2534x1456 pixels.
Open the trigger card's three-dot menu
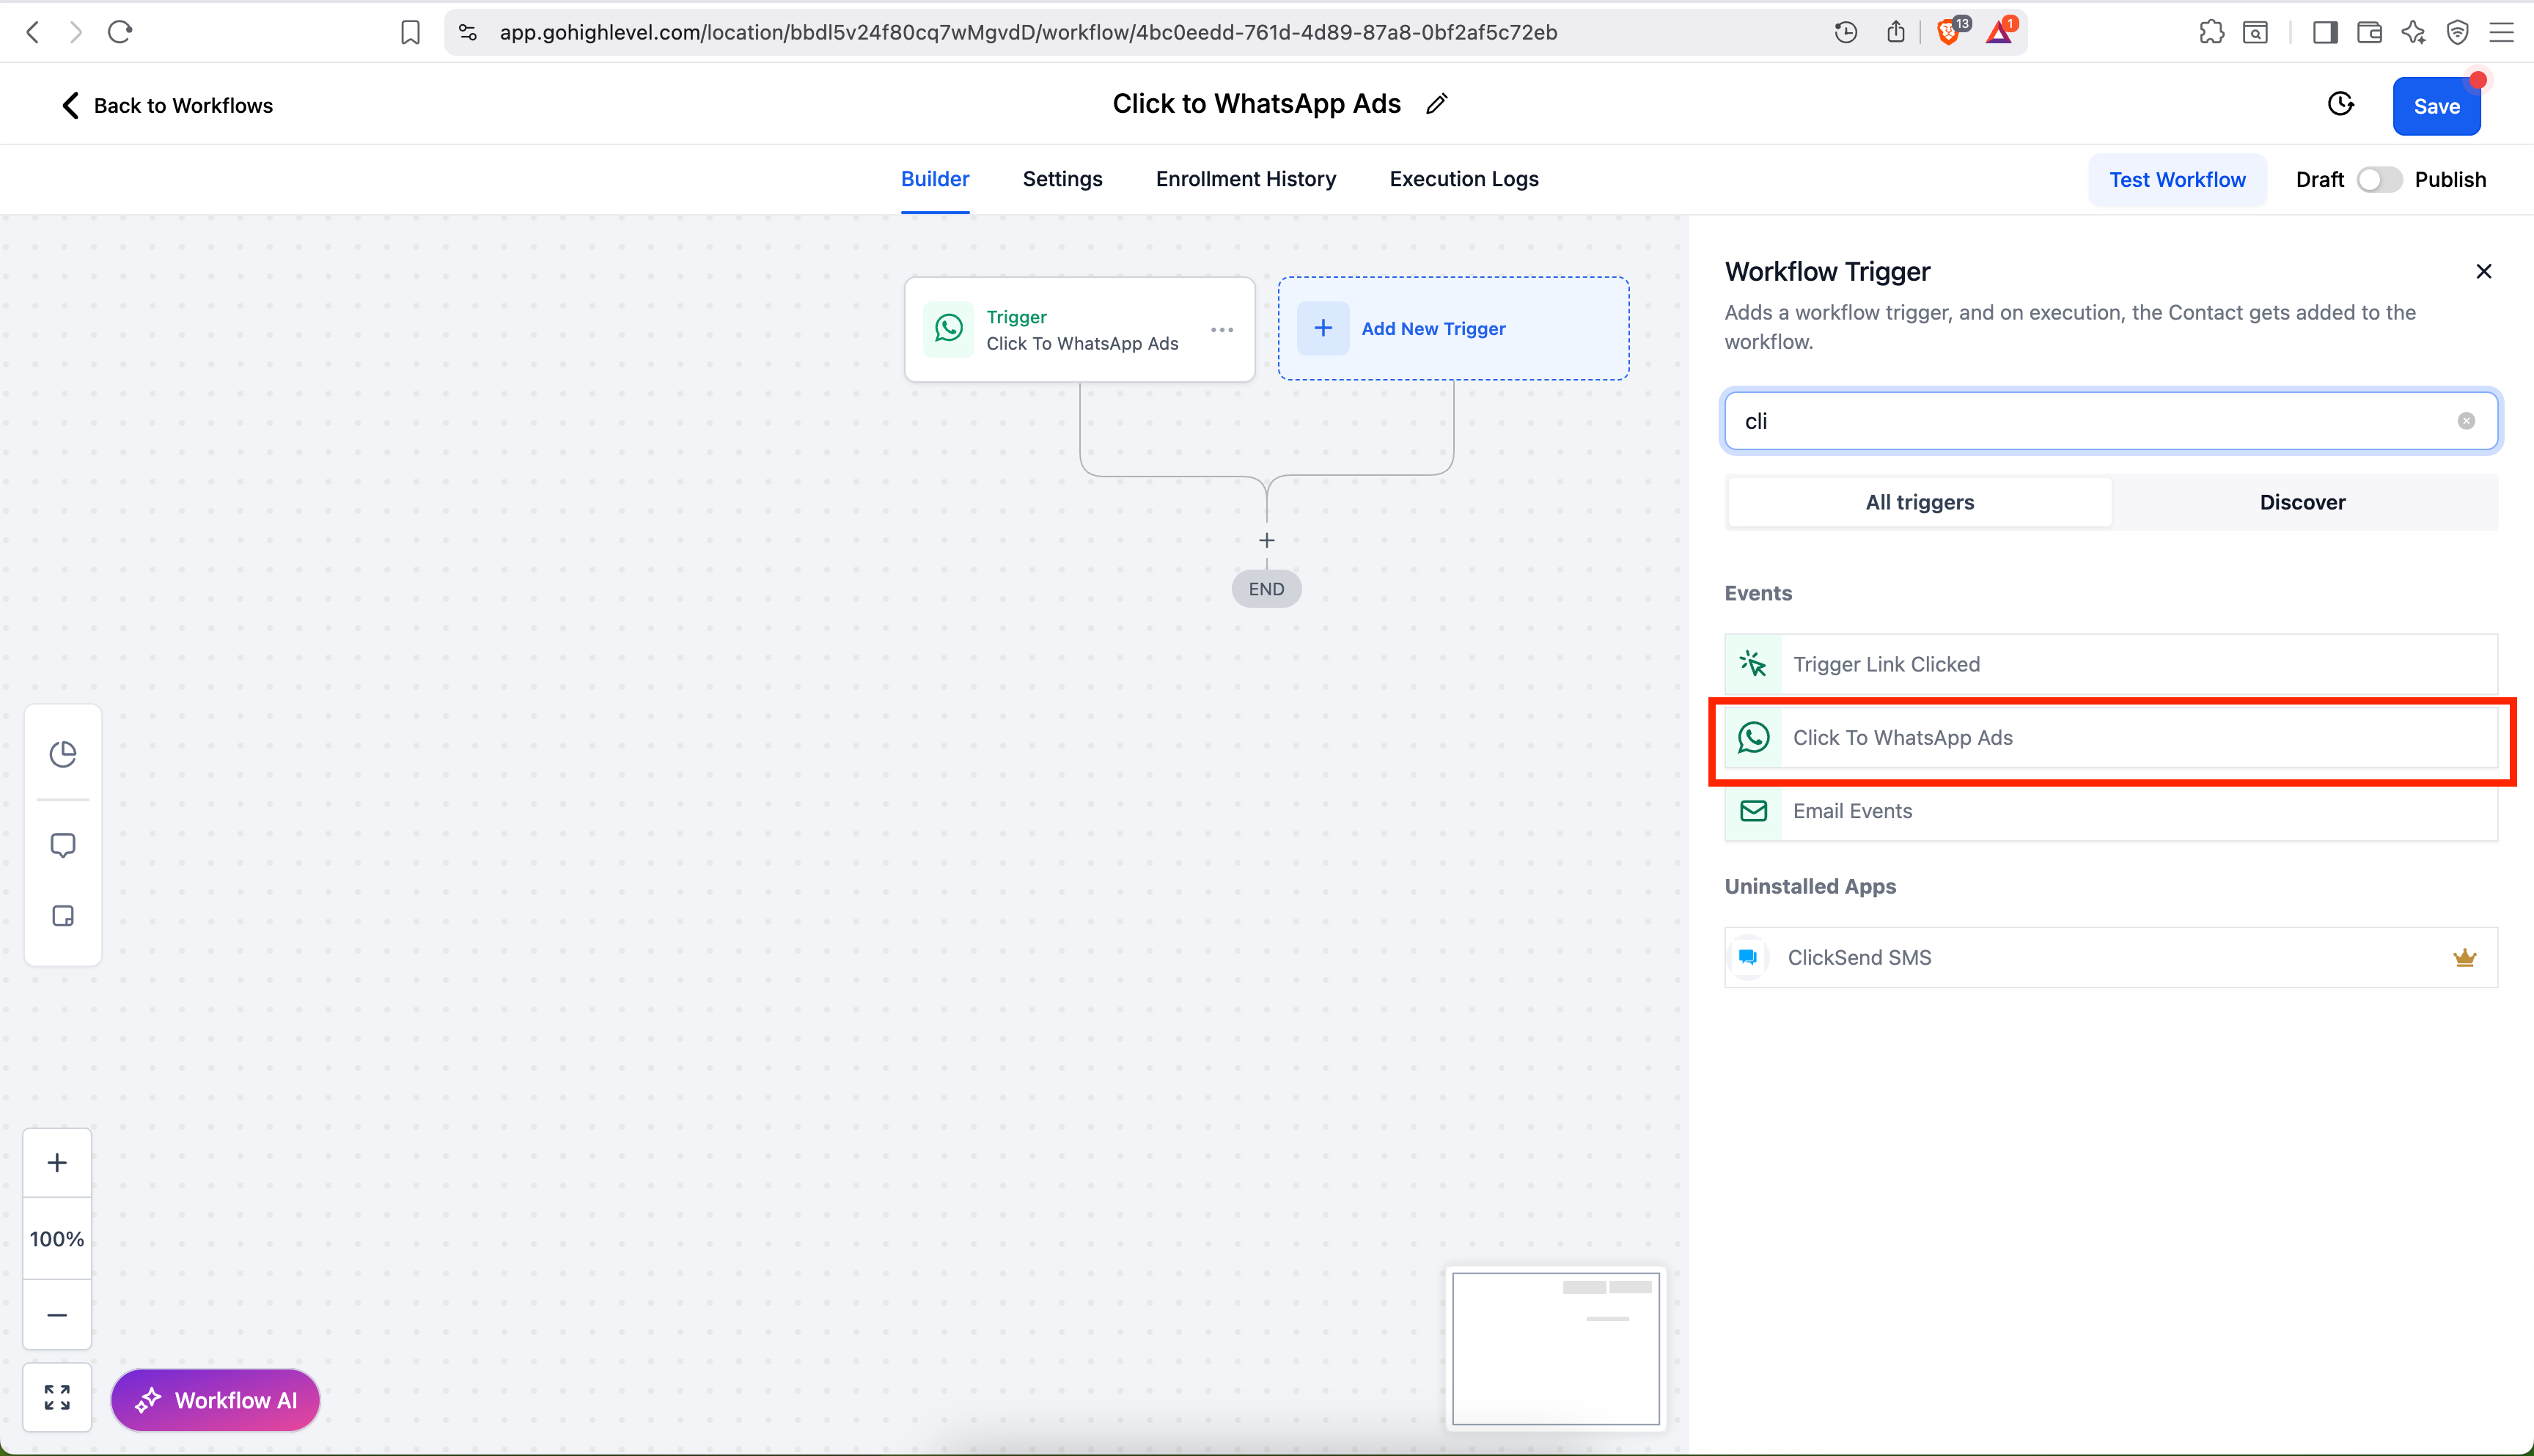point(1222,330)
